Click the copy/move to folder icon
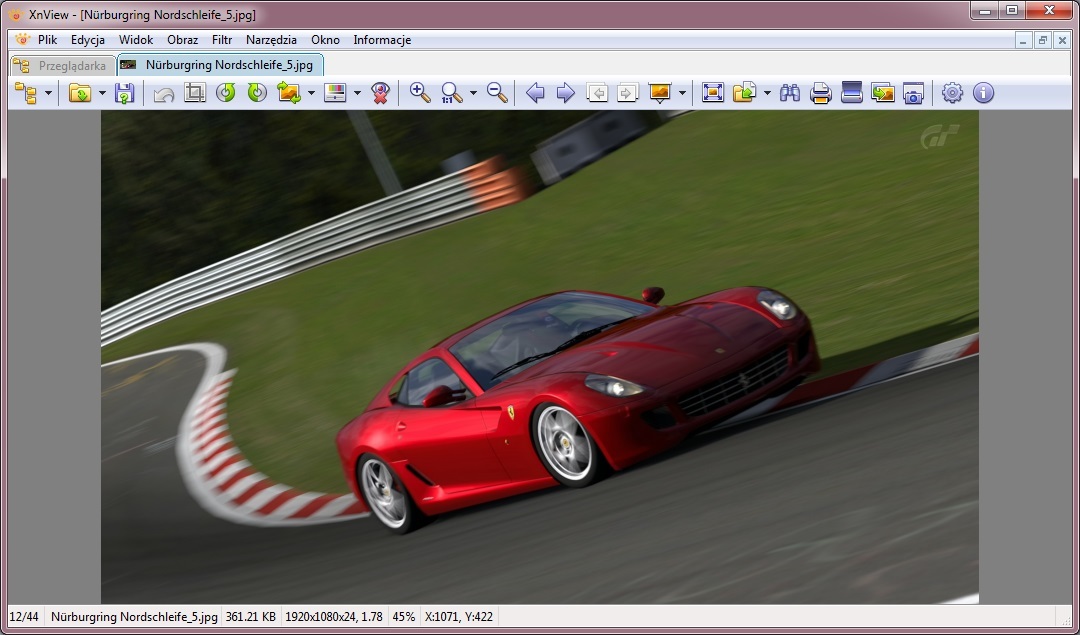This screenshot has width=1080, height=635. pos(745,92)
